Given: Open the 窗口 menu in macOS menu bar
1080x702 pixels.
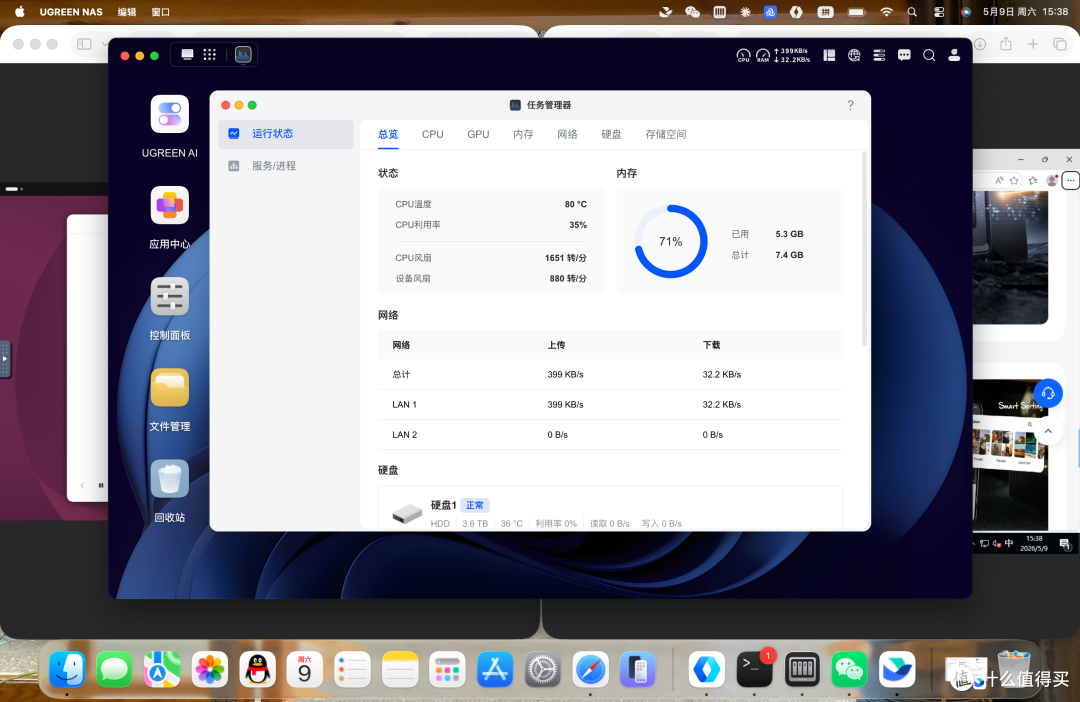Looking at the screenshot, I should pos(160,12).
